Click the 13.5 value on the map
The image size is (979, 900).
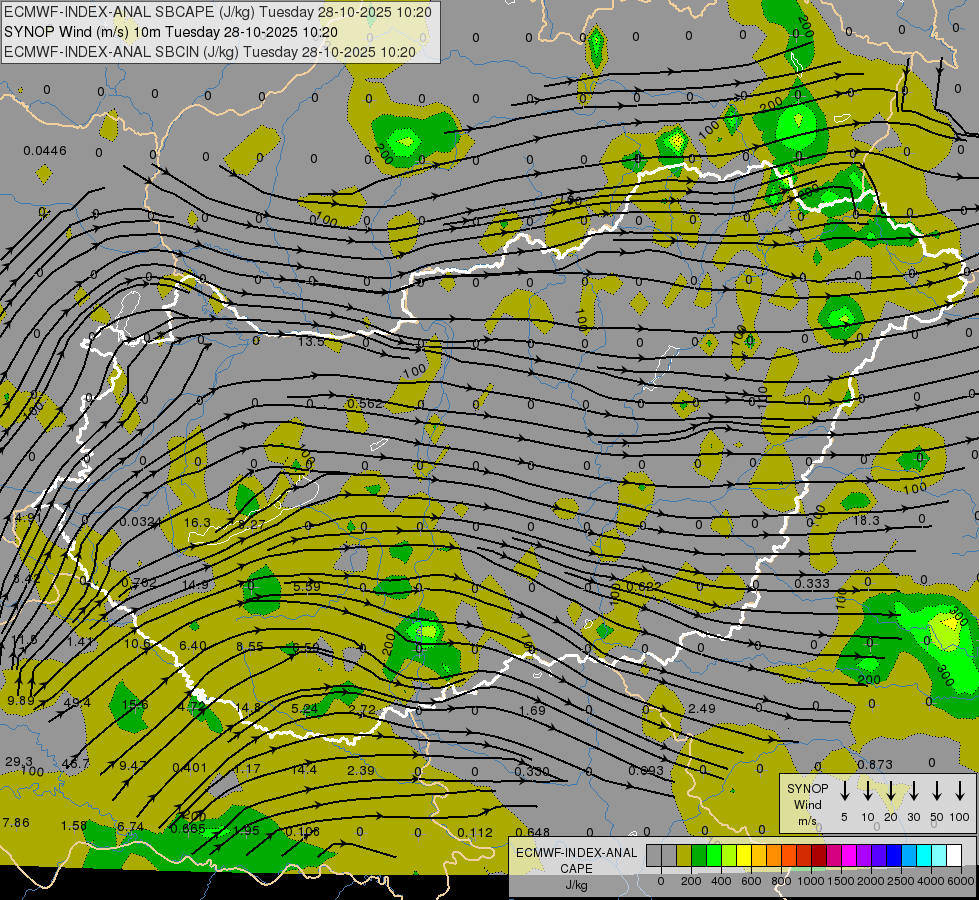point(311,342)
